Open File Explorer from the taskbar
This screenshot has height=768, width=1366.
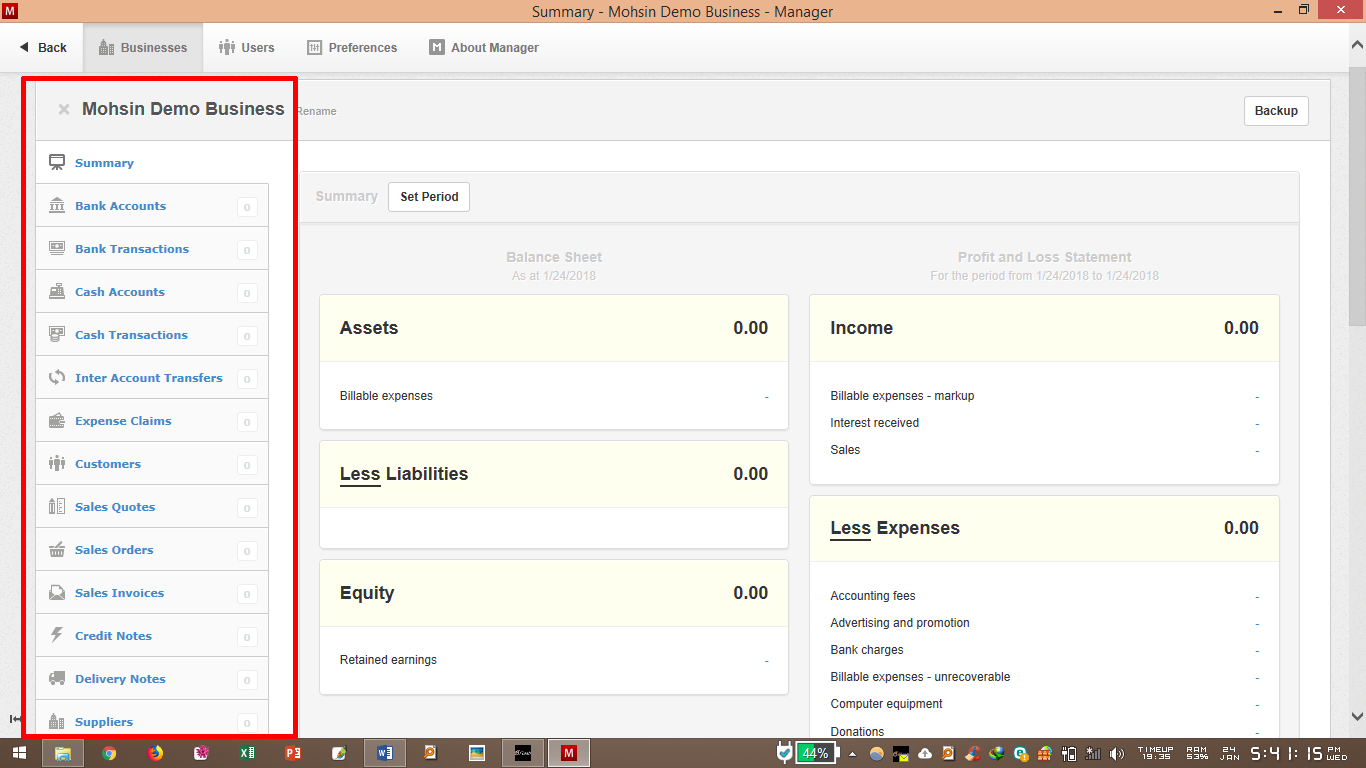[63, 753]
